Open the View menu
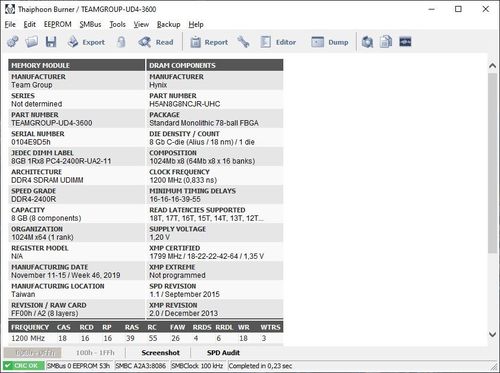This screenshot has width=500, height=373. click(141, 24)
